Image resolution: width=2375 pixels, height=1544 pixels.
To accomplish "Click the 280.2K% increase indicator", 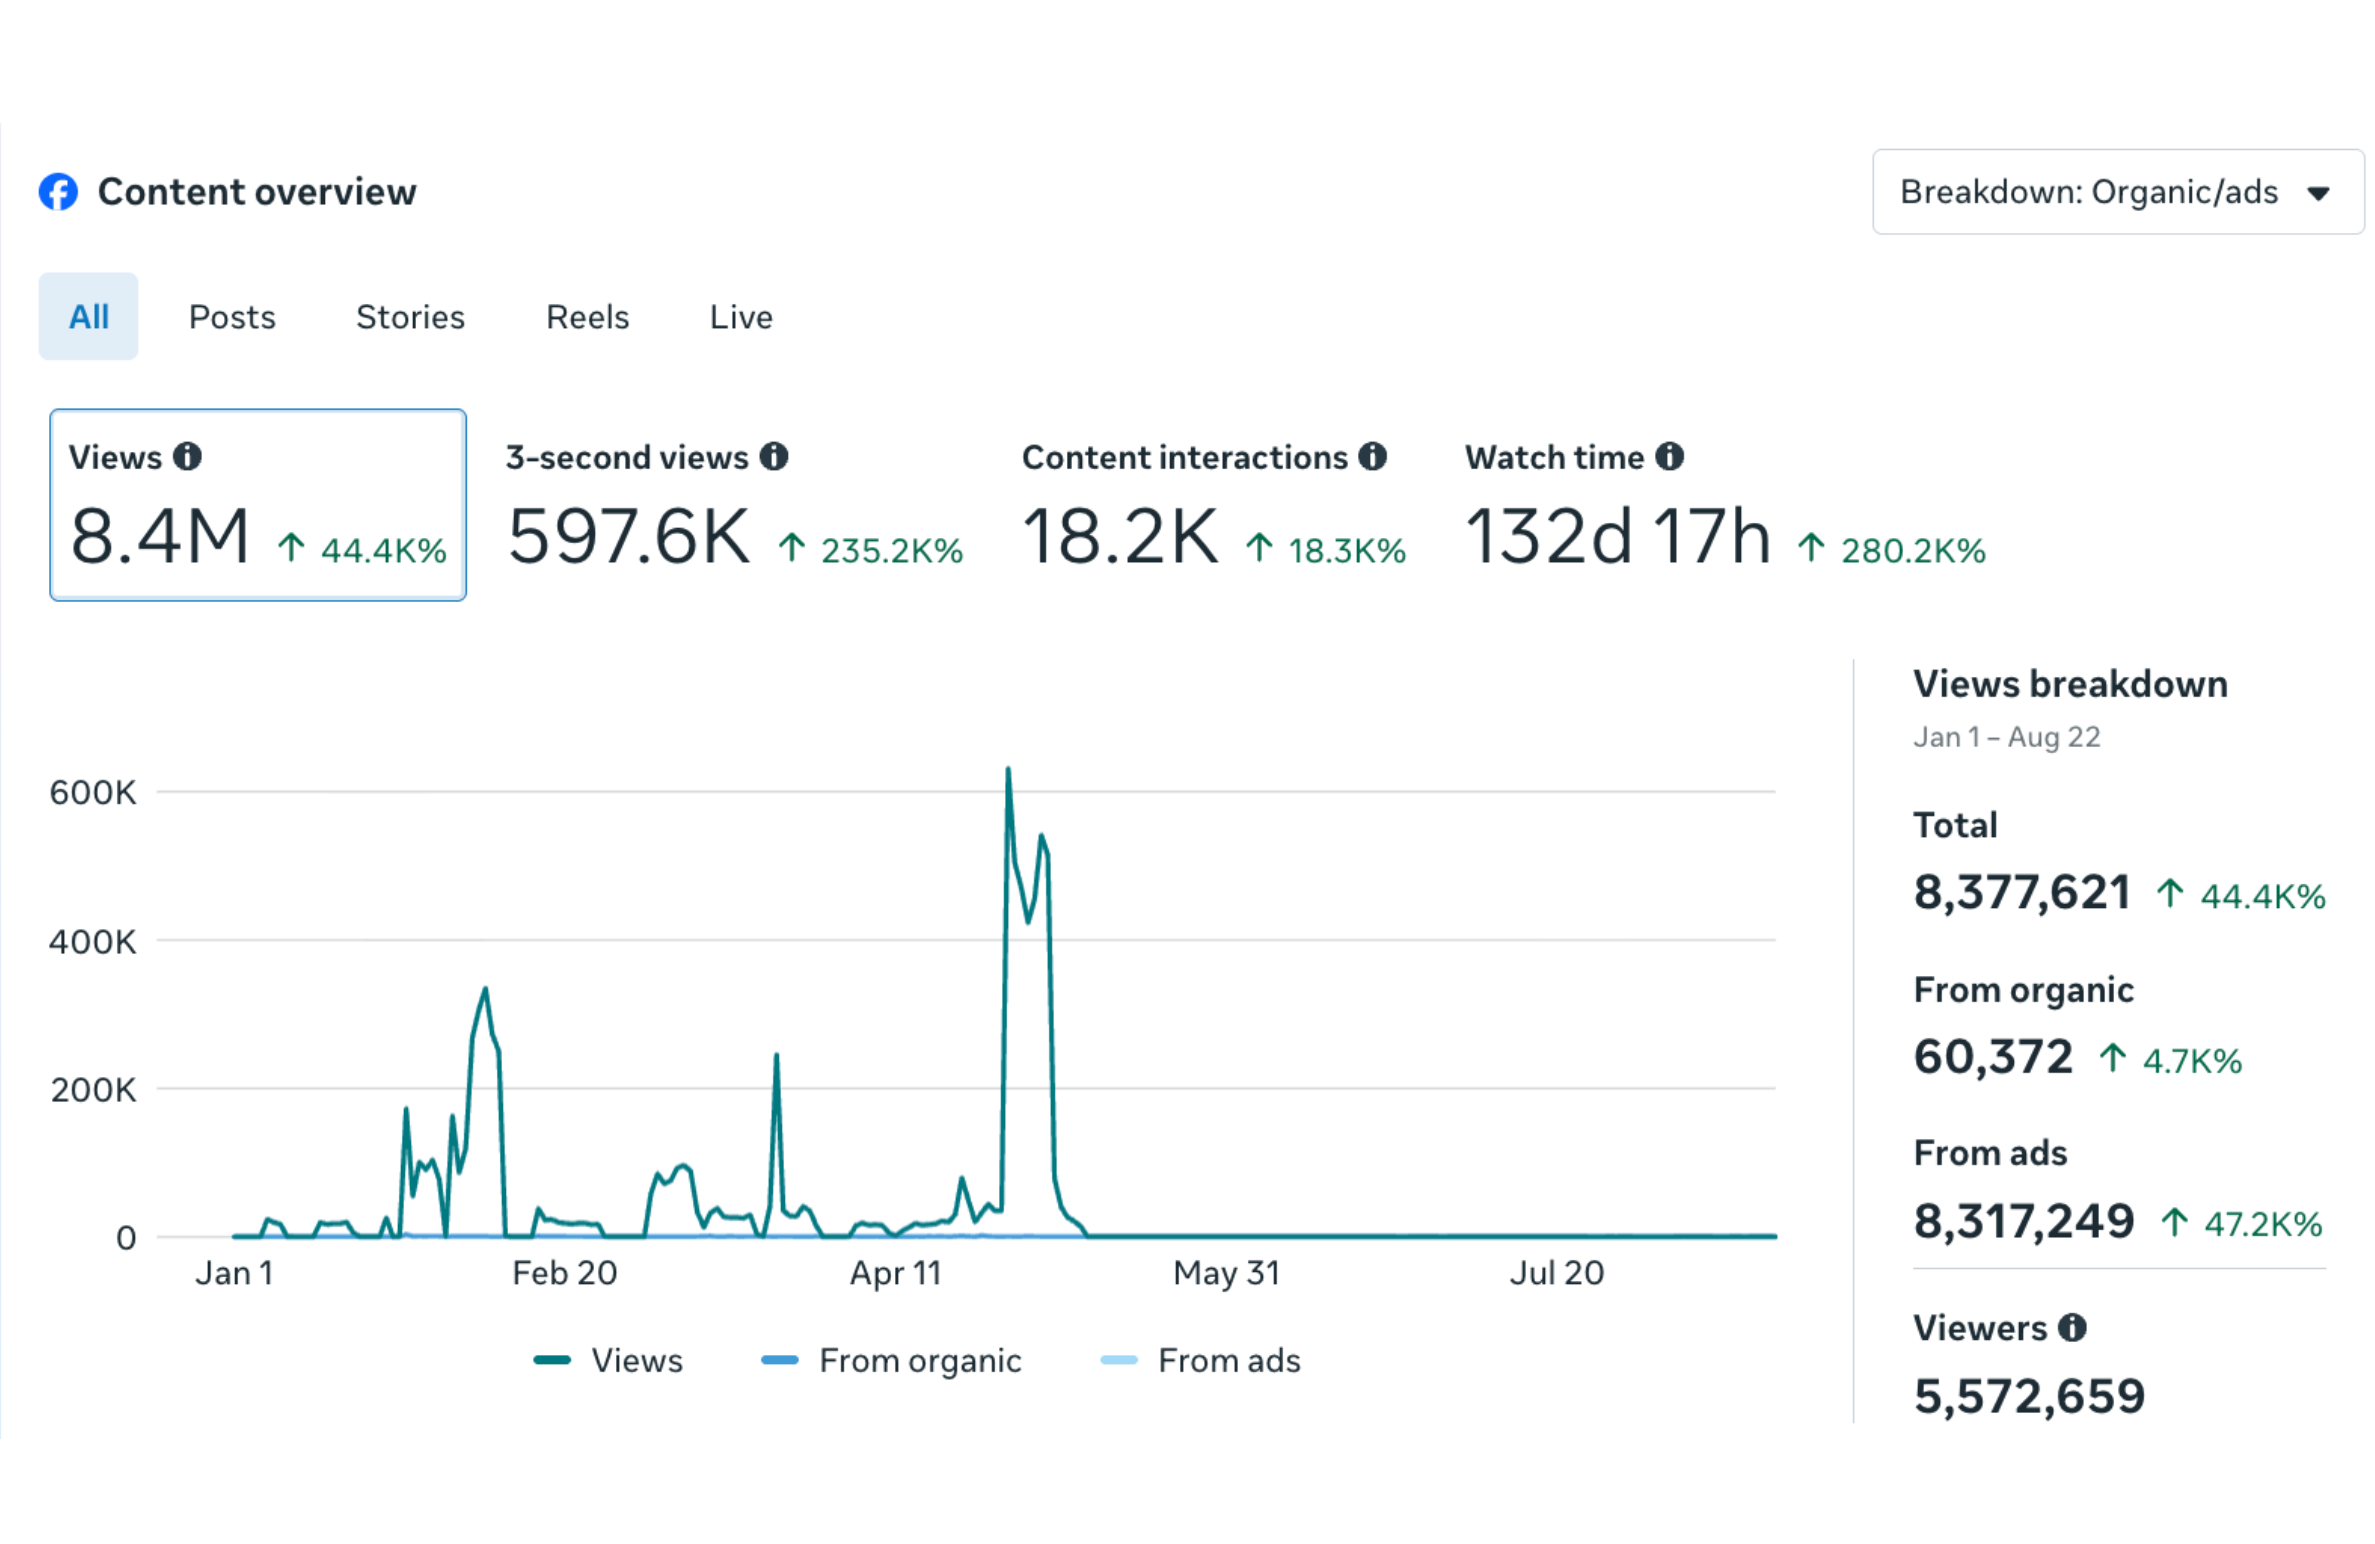I will [x=1891, y=550].
